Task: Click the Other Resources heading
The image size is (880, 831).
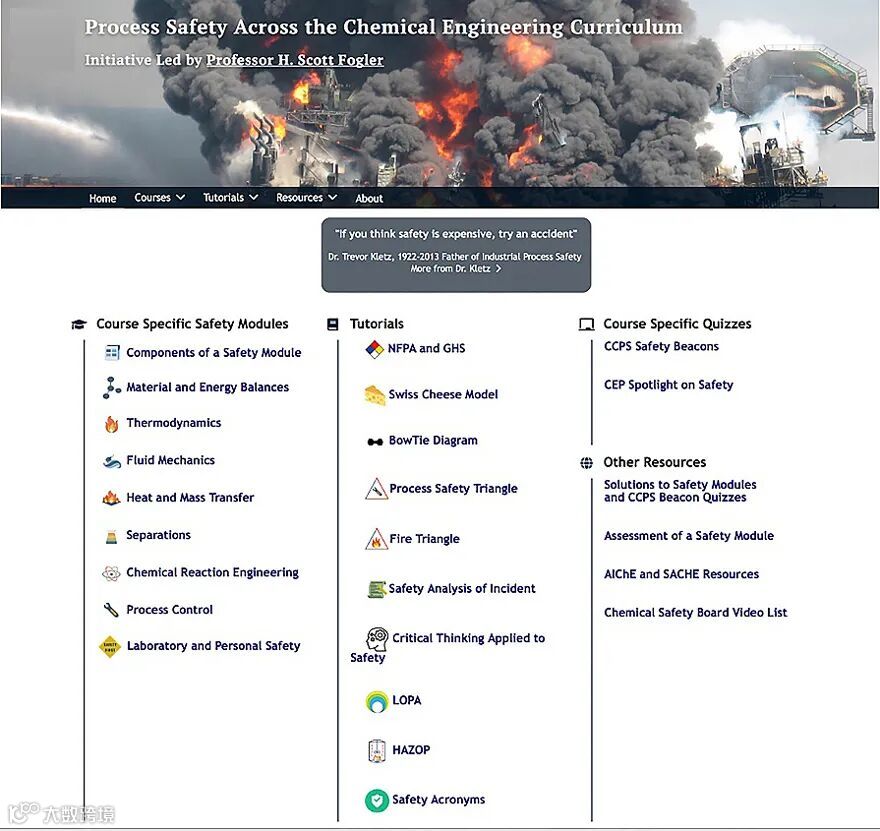Action: click(x=654, y=462)
